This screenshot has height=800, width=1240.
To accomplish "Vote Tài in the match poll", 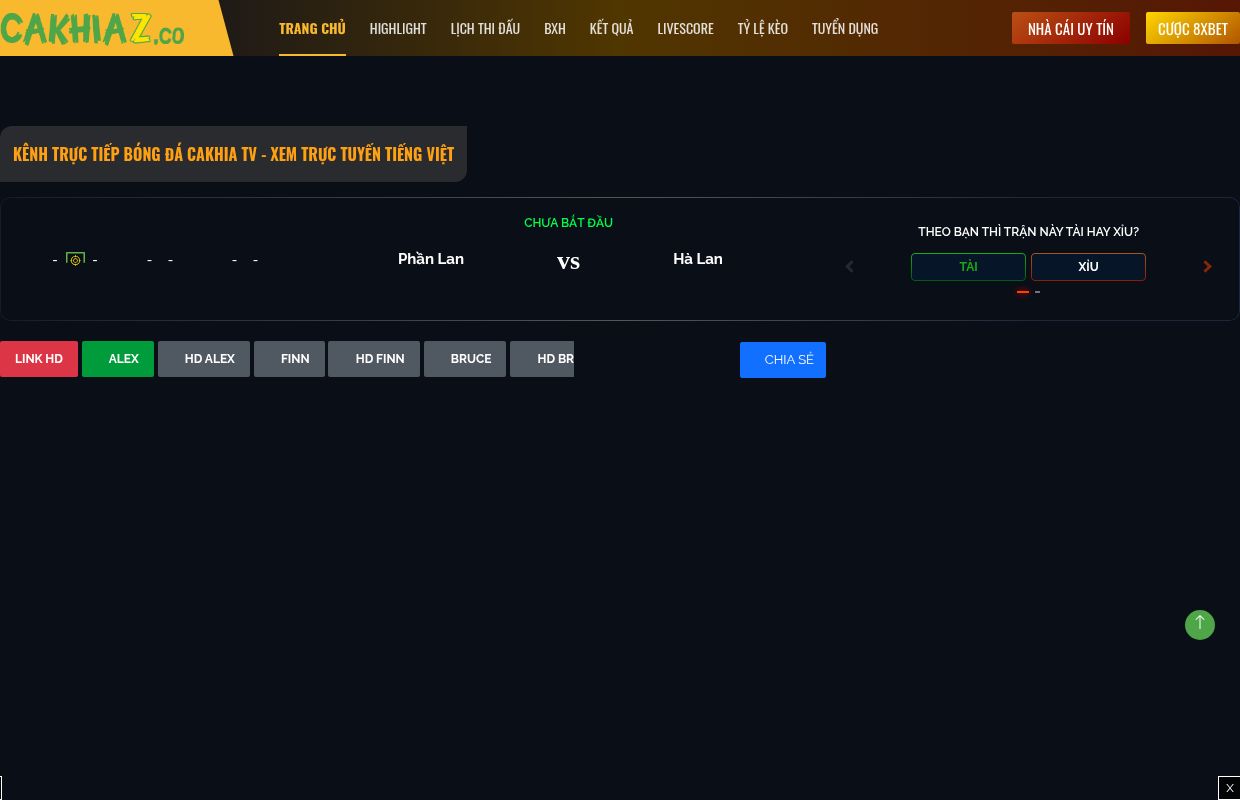I will 968,267.
